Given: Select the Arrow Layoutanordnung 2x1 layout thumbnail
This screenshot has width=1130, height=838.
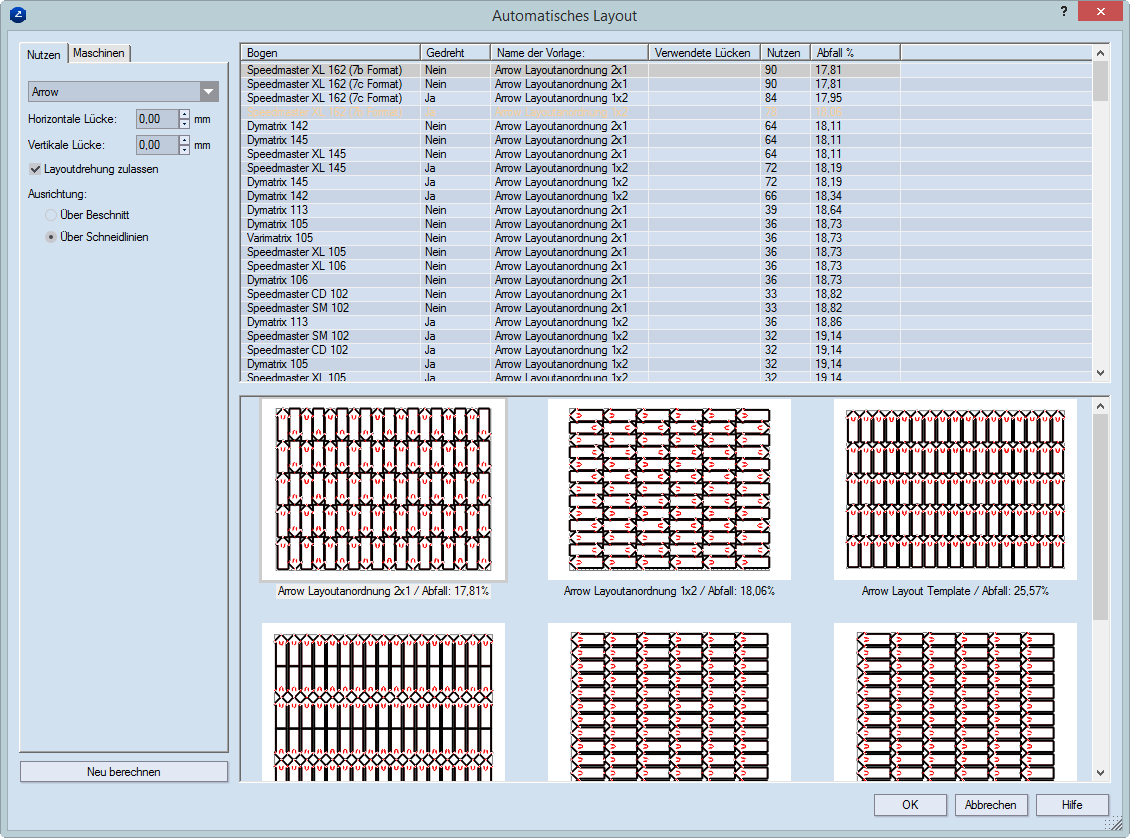Looking at the screenshot, I should (x=383, y=490).
